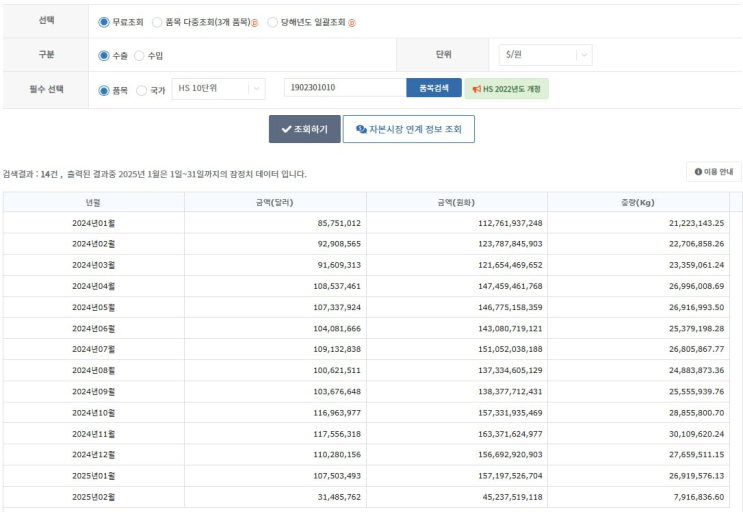Select the 국가 radio button
The height and width of the screenshot is (512, 743).
coord(141,90)
